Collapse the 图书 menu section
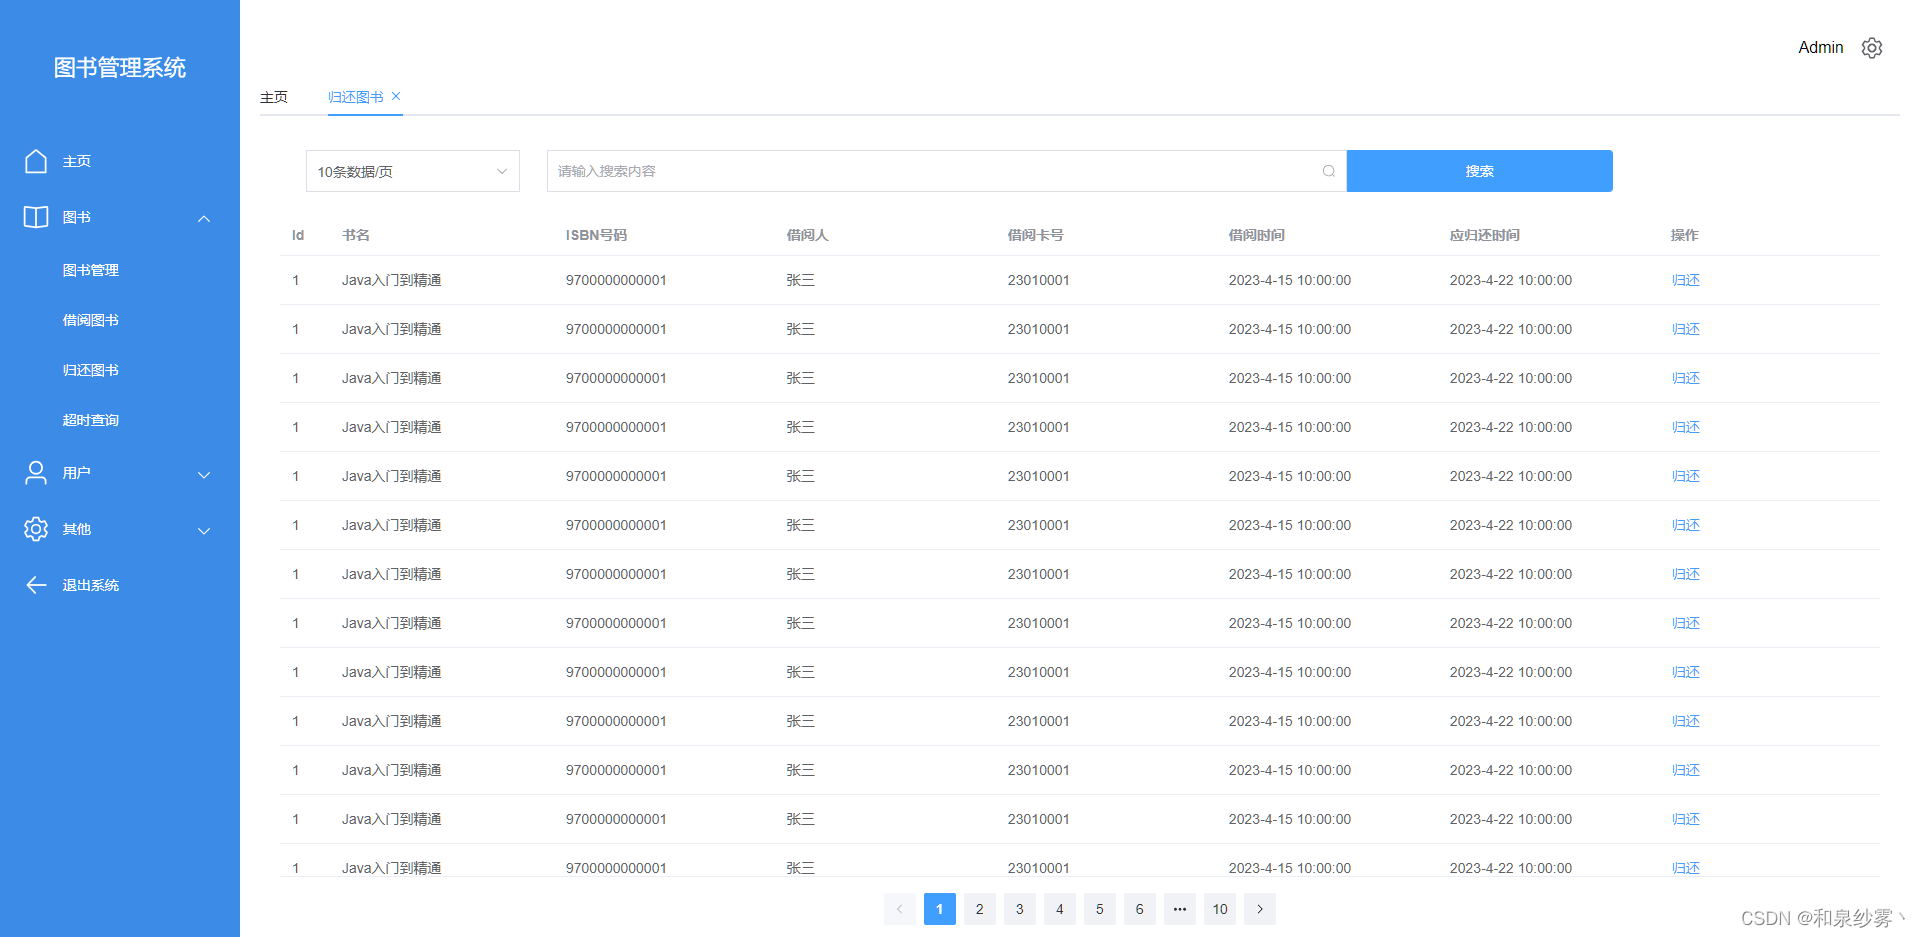 pyautogui.click(x=204, y=218)
